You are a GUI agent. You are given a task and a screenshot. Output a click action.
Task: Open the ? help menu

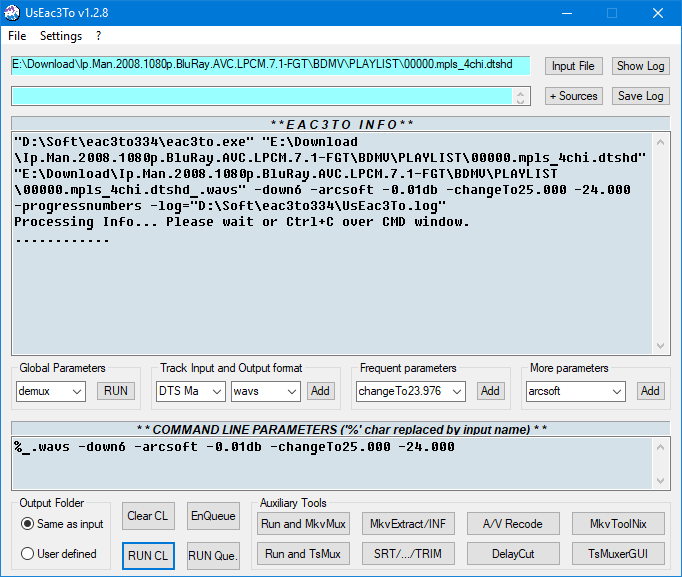click(x=99, y=36)
